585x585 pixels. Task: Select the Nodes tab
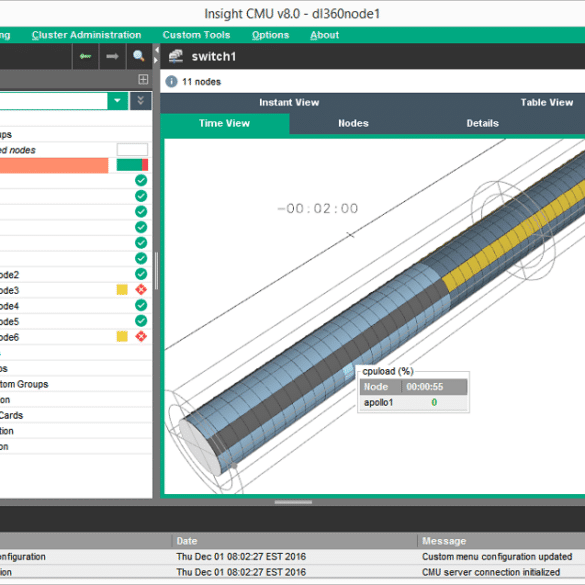tap(353, 123)
